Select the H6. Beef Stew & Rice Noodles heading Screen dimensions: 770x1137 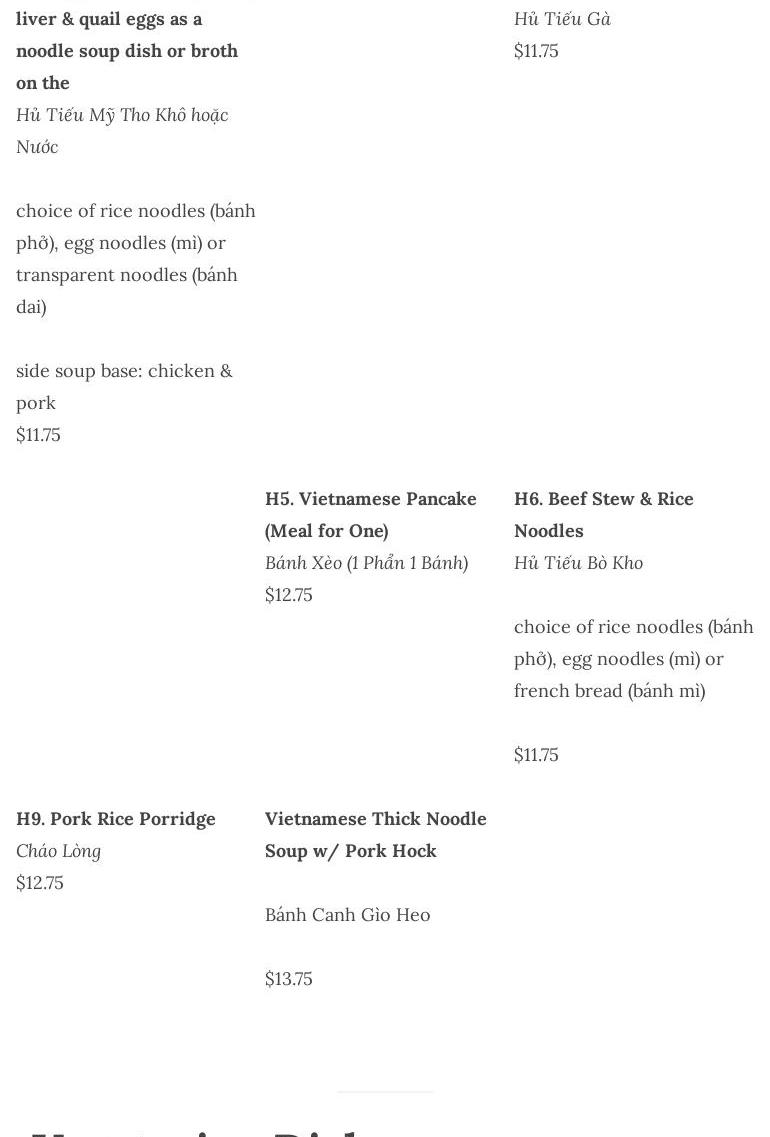[603, 514]
